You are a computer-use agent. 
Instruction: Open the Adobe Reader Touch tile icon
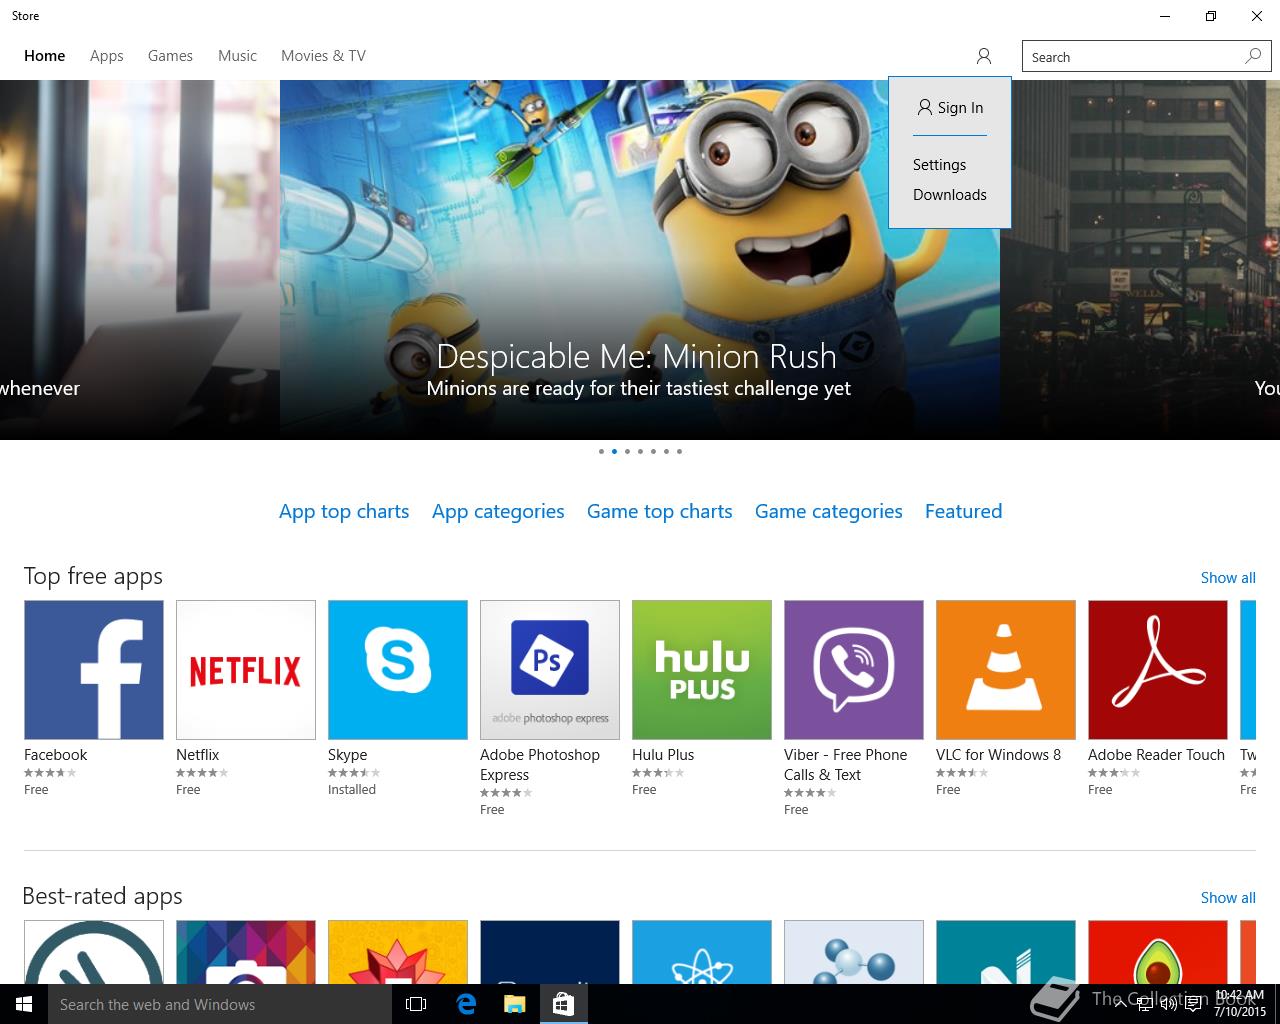[1158, 670]
